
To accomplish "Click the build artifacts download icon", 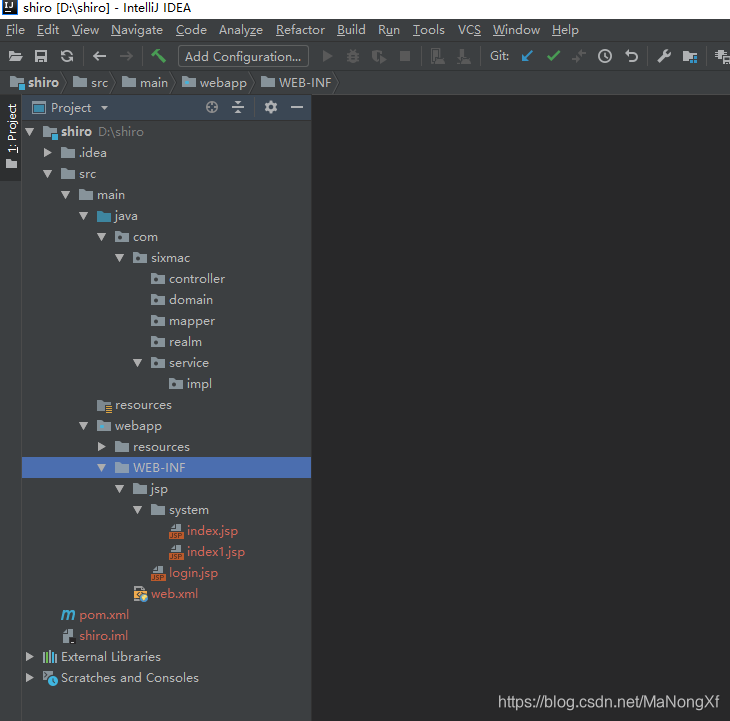I will pyautogui.click(x=463, y=56).
